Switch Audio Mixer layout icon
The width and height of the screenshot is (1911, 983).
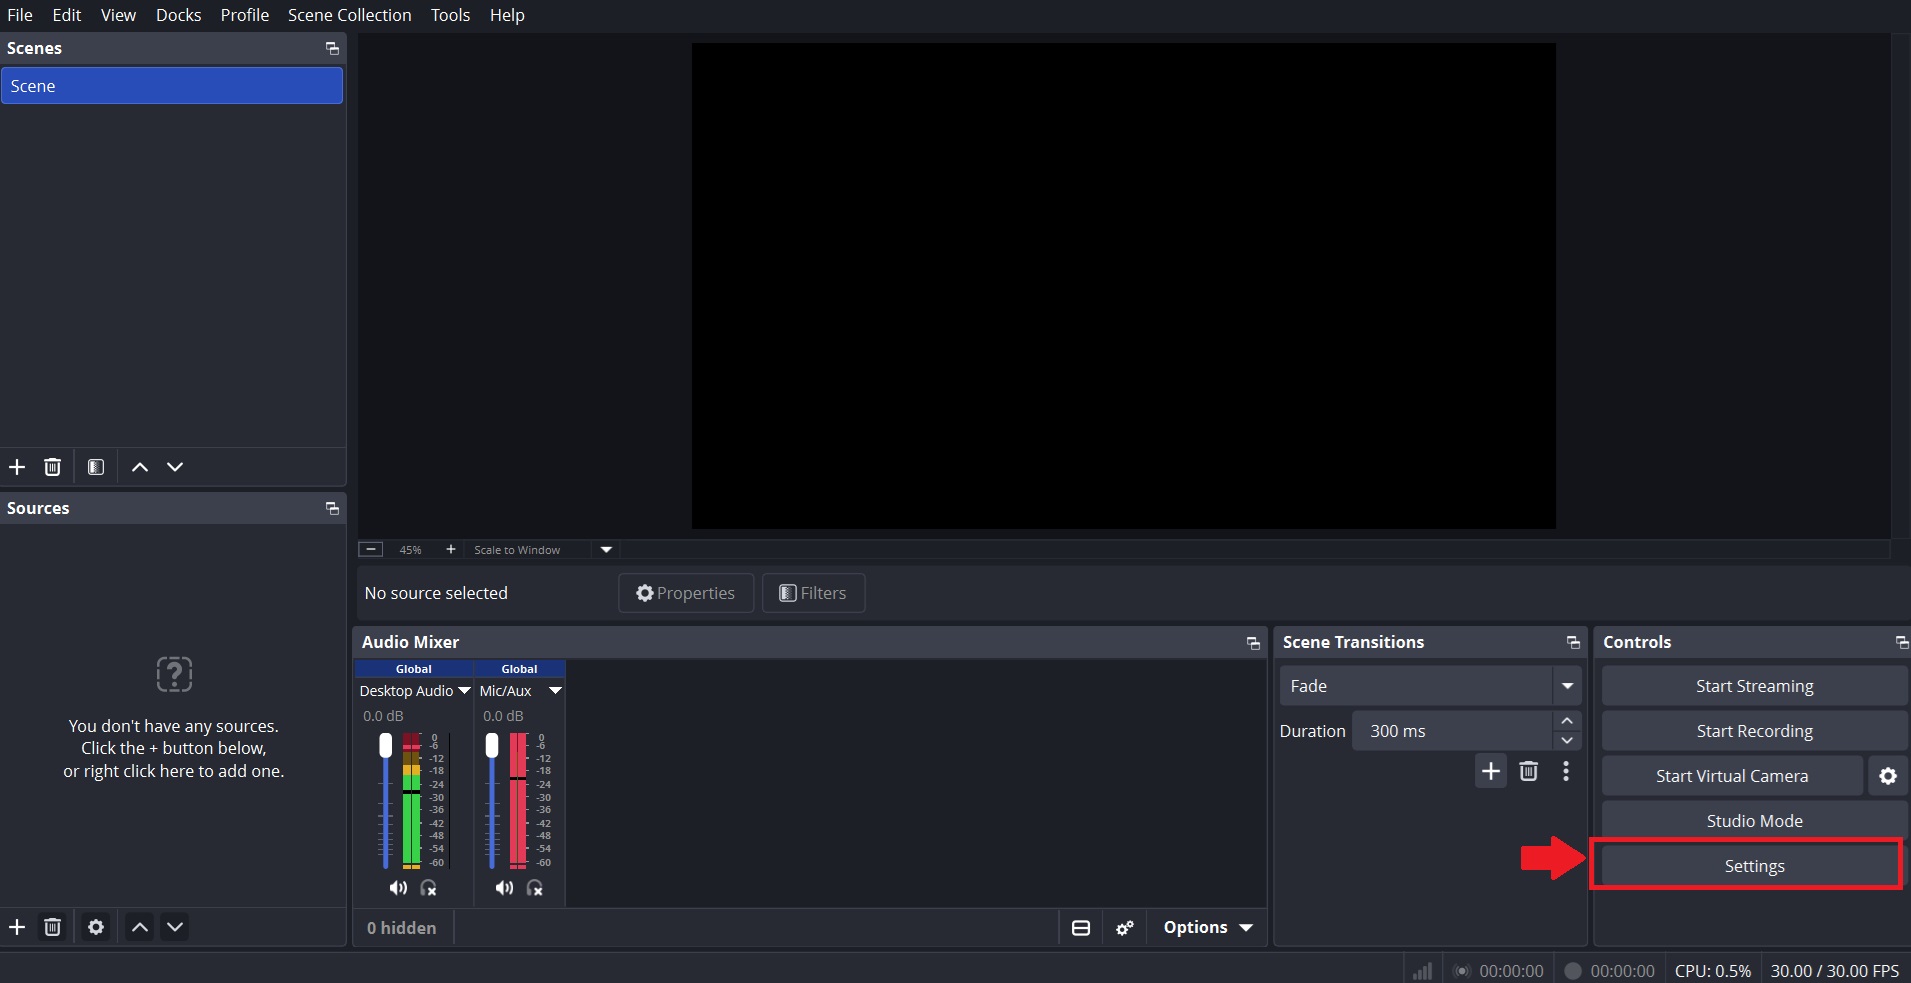1081,928
